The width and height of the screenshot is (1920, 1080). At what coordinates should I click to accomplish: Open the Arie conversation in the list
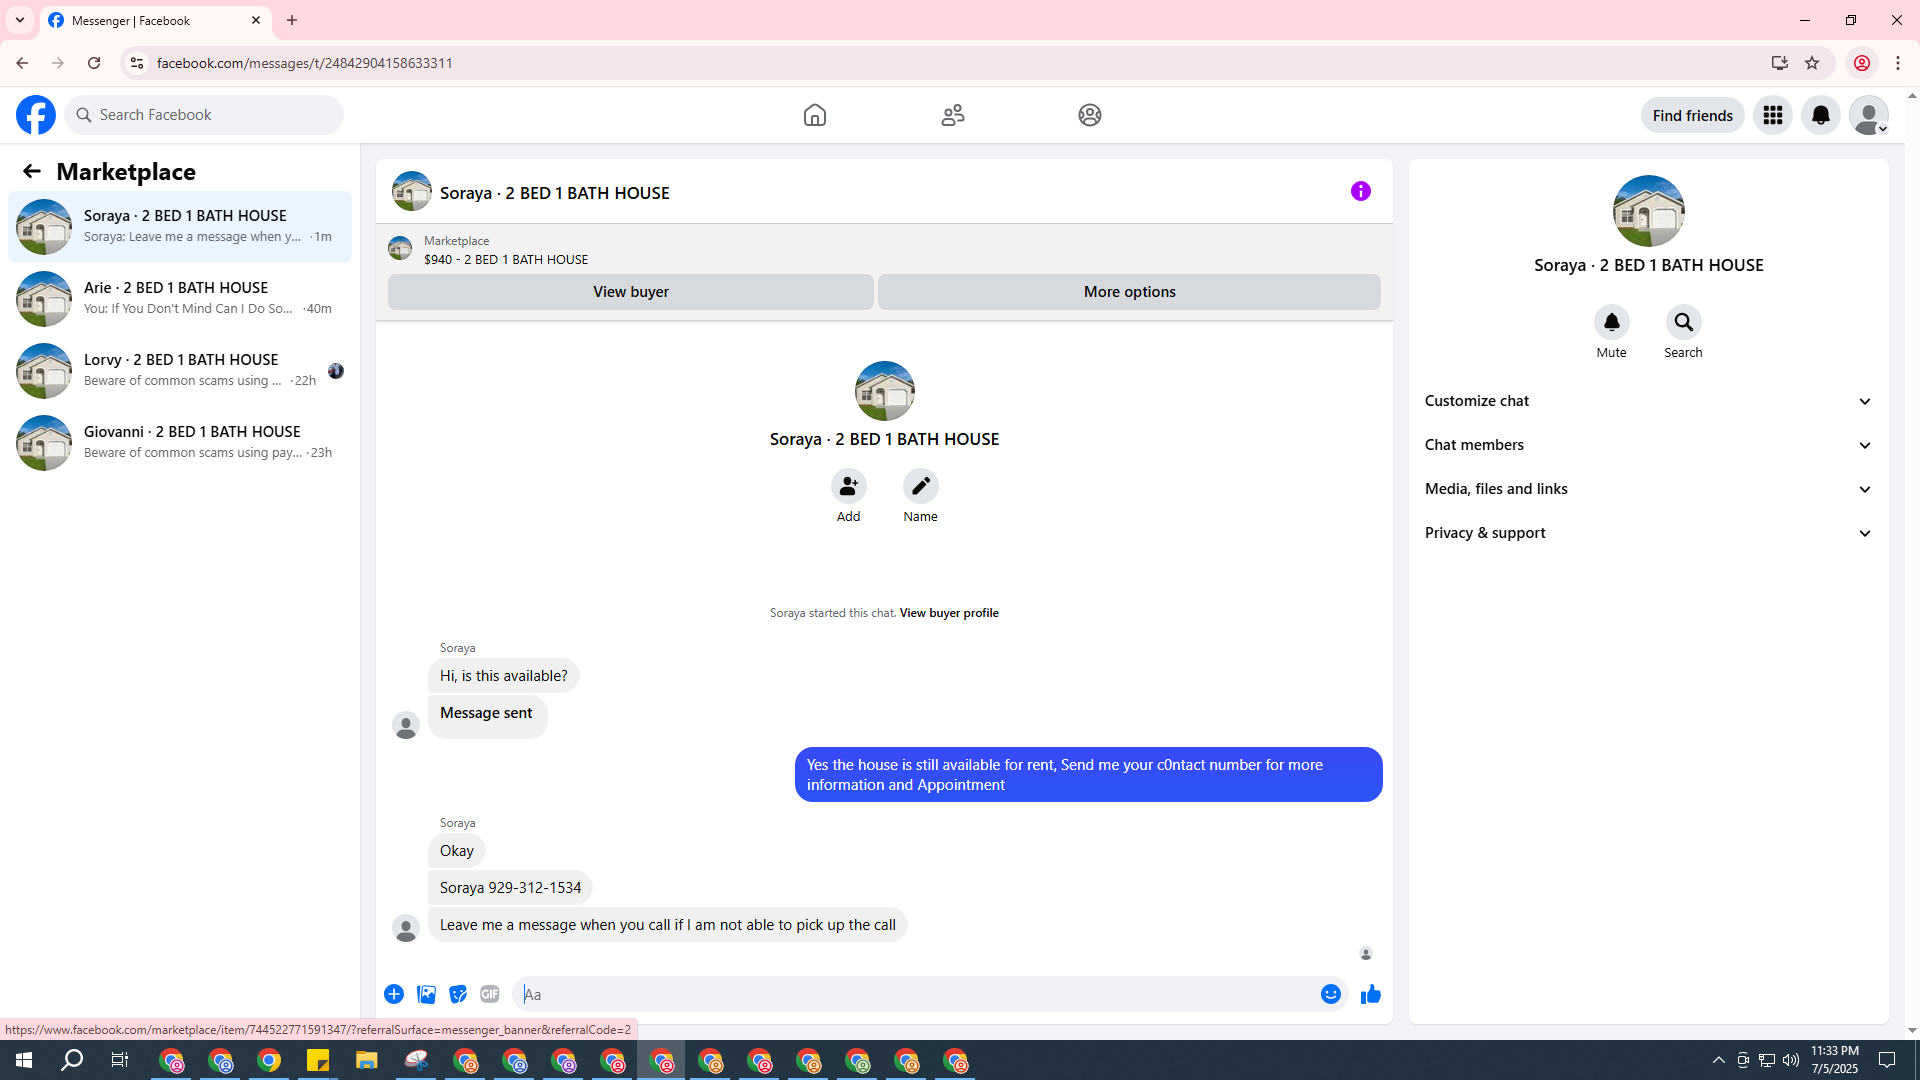click(180, 298)
